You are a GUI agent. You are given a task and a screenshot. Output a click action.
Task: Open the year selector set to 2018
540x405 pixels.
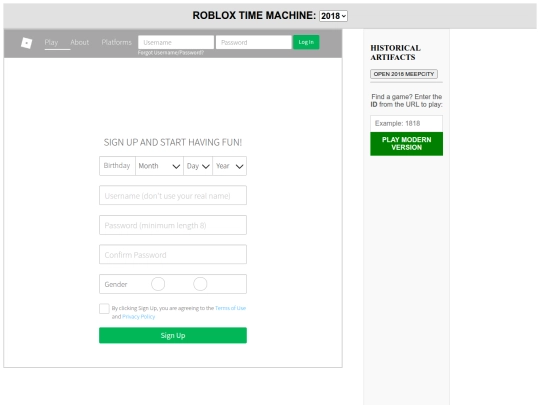(333, 16)
